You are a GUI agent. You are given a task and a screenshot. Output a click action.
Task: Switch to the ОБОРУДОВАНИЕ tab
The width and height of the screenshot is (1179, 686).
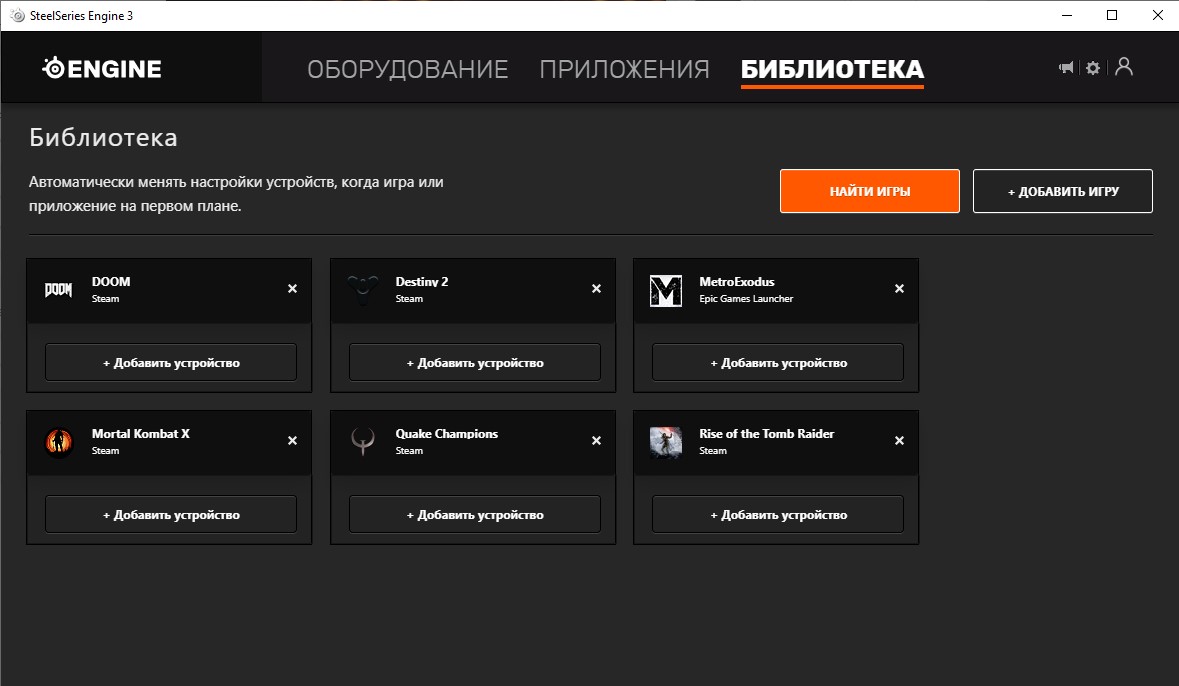(408, 69)
